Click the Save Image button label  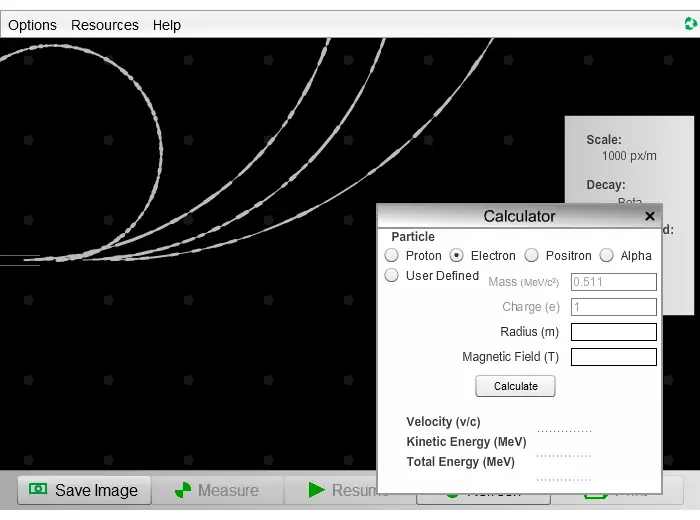(x=96, y=490)
